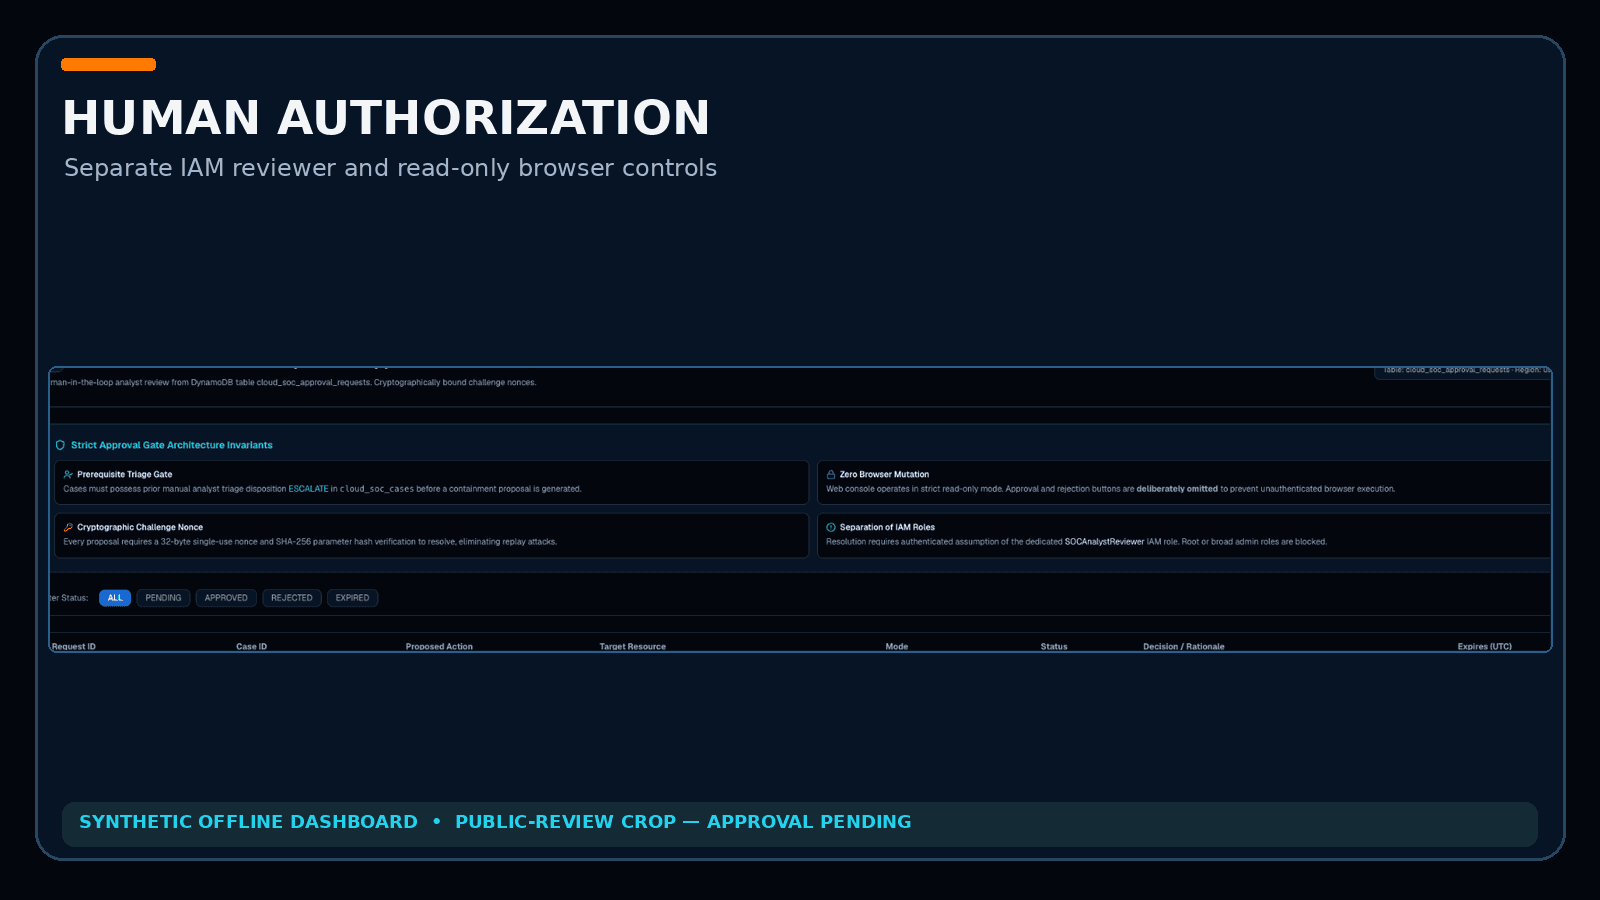
Task: Click the user-check icon for Prerequisite Triage Gate
Action: [x=68, y=475]
